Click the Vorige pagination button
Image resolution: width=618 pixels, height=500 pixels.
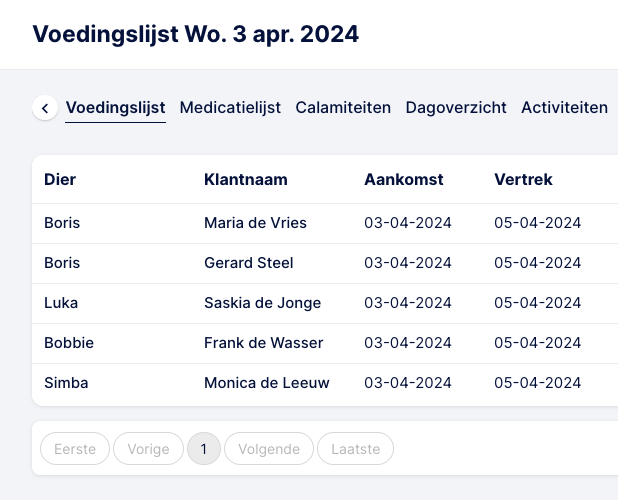coord(149,449)
